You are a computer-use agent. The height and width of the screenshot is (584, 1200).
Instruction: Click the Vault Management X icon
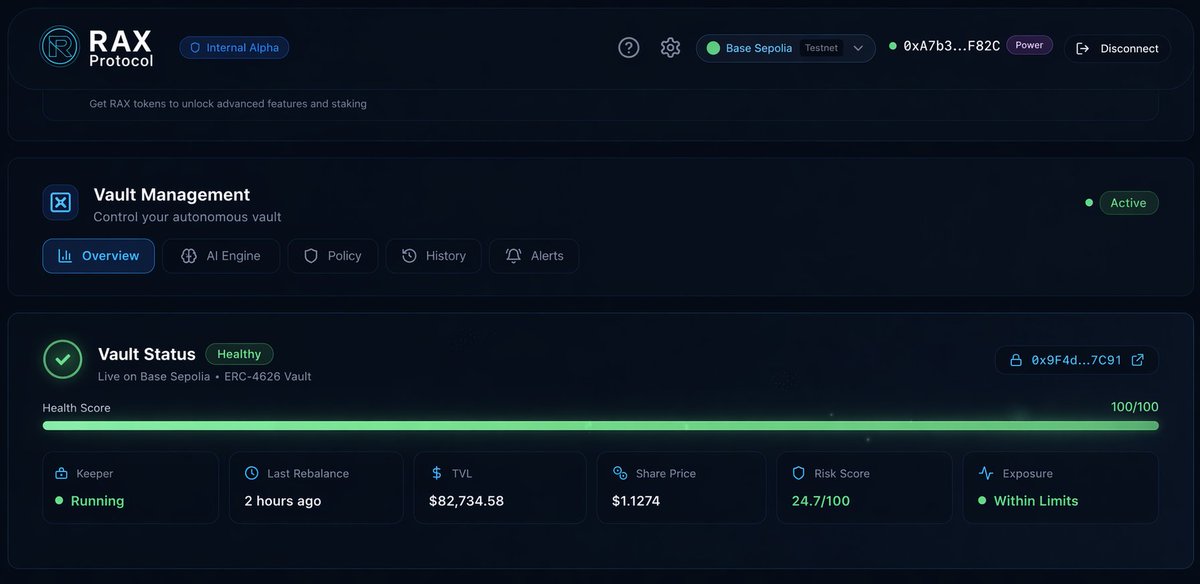tap(60, 202)
